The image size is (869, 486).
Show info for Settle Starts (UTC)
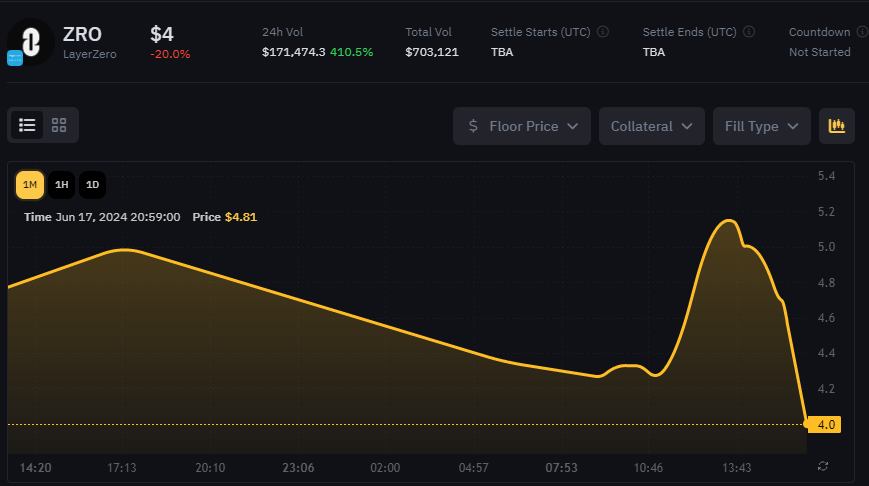tap(602, 32)
